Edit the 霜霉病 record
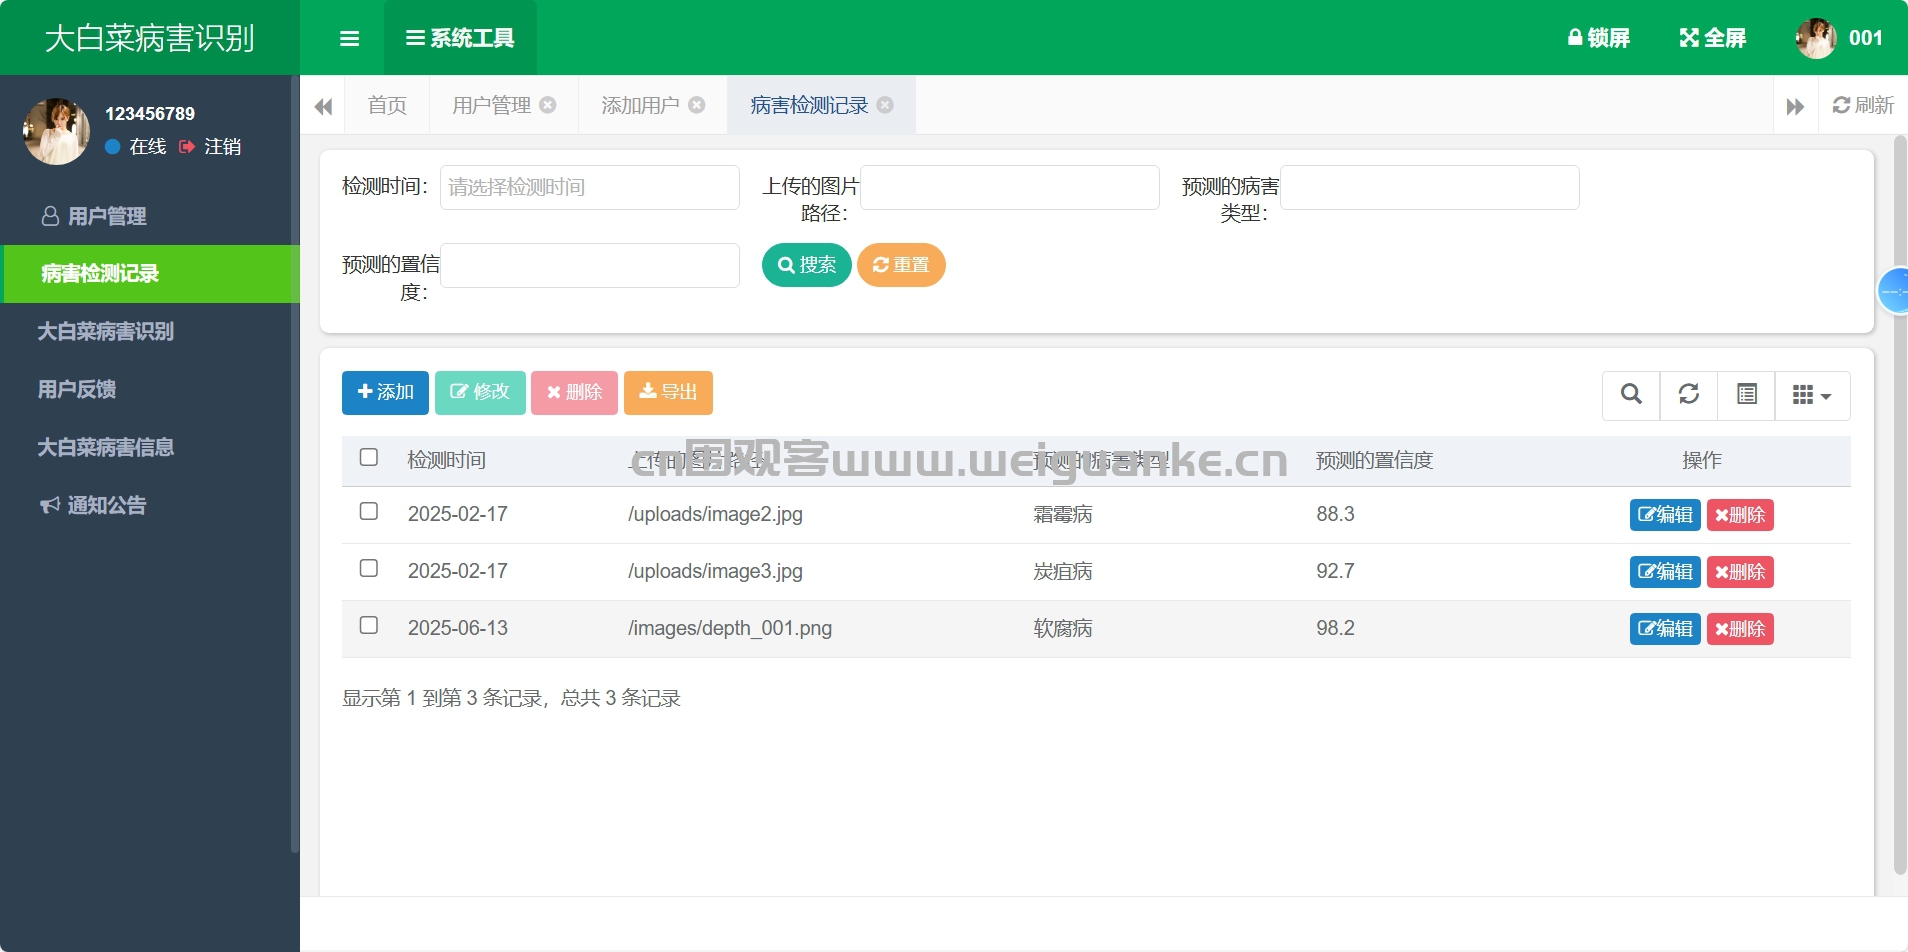The image size is (1908, 952). click(1665, 515)
